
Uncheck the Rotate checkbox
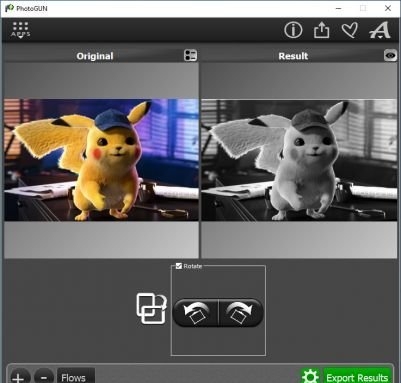coord(179,266)
